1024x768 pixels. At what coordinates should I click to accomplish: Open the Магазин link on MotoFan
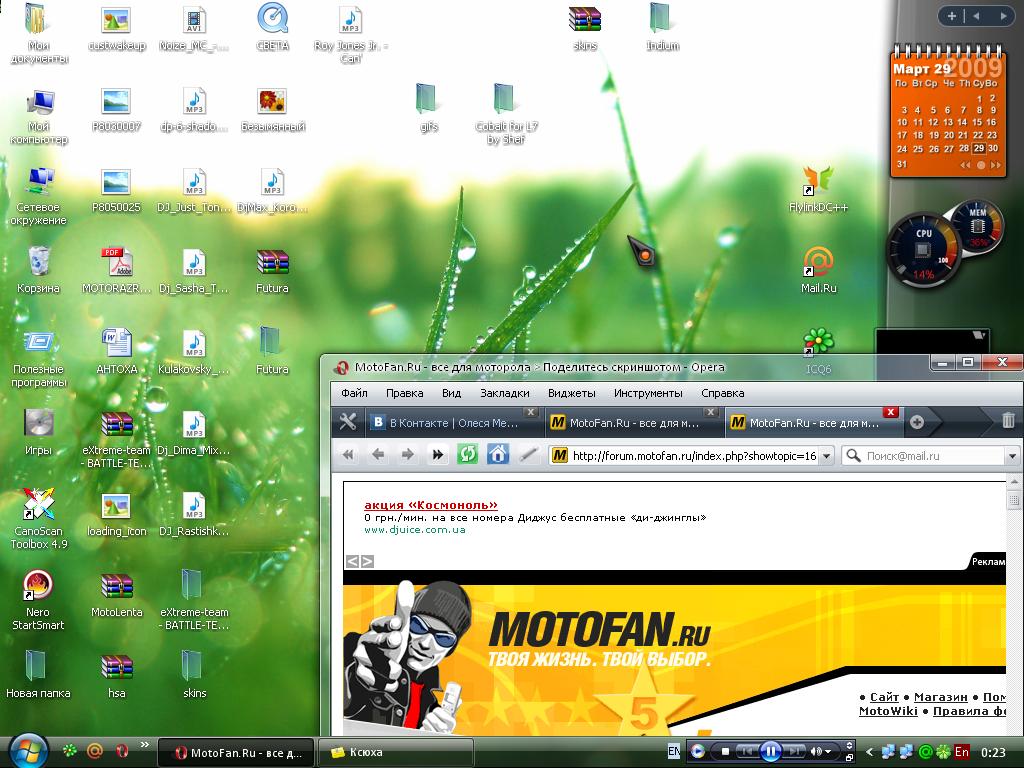pyautogui.click(x=940, y=697)
